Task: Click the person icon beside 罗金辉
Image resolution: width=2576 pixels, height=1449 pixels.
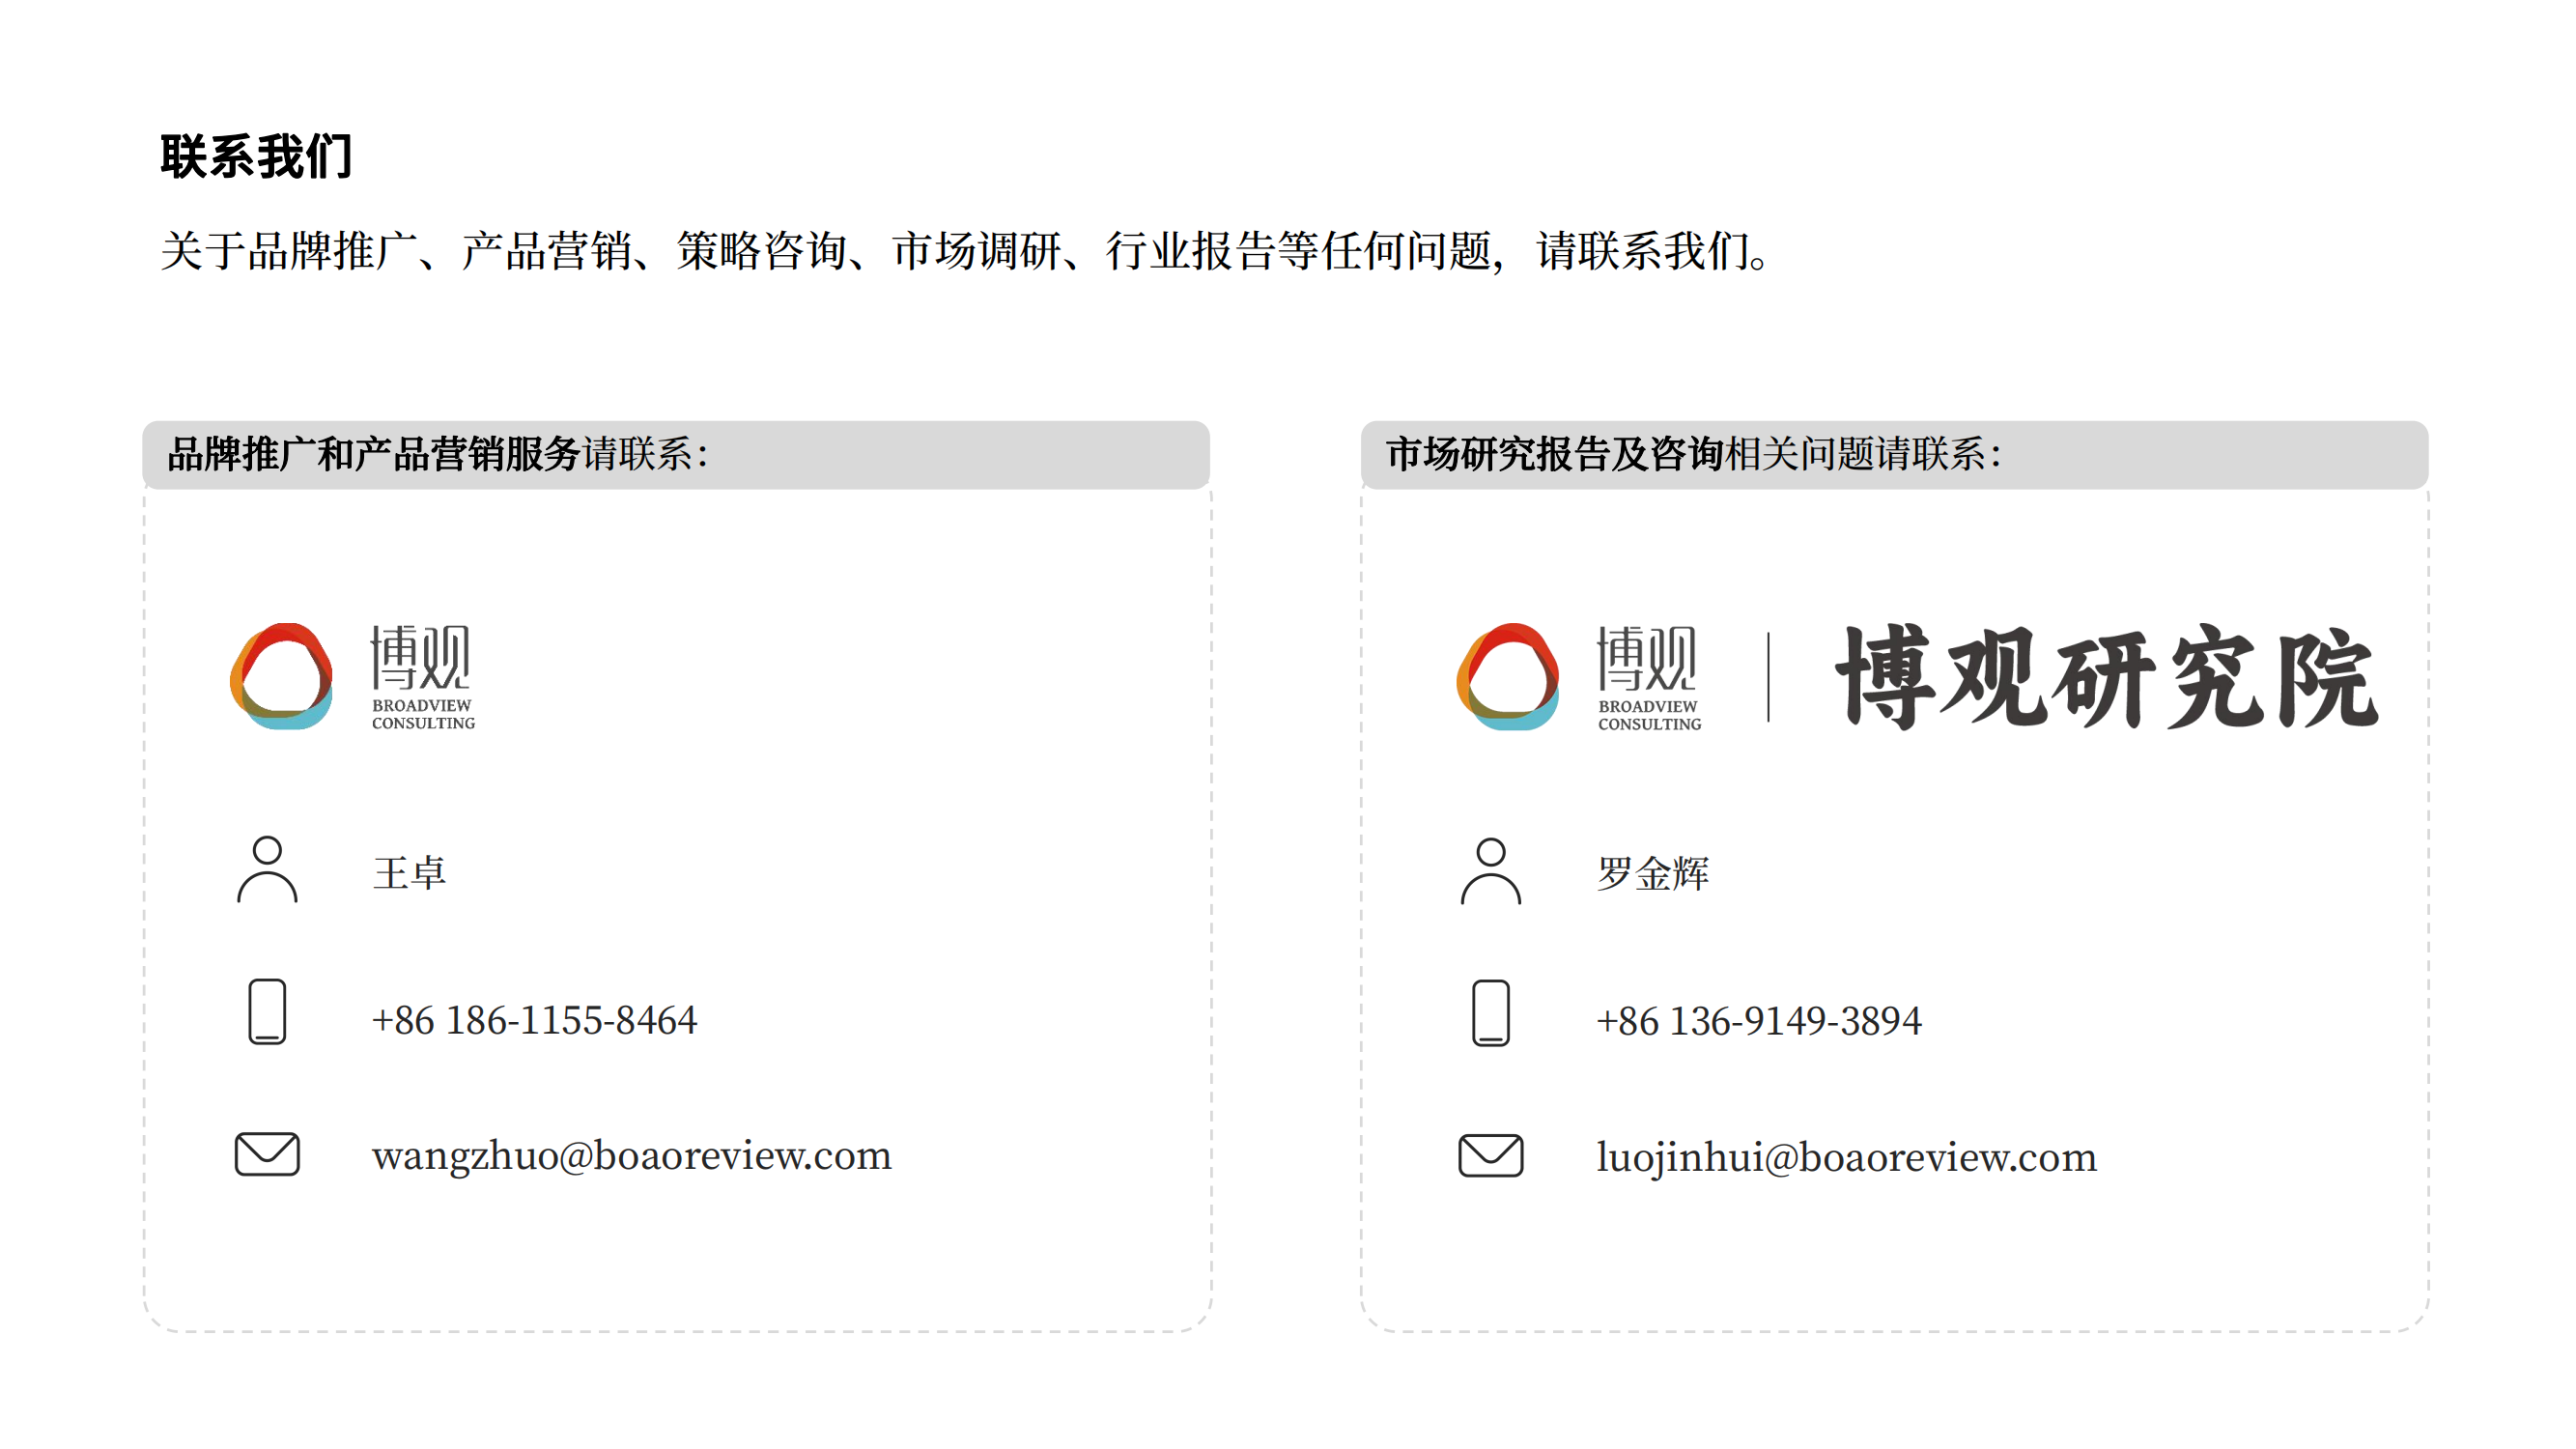Action: [1490, 871]
